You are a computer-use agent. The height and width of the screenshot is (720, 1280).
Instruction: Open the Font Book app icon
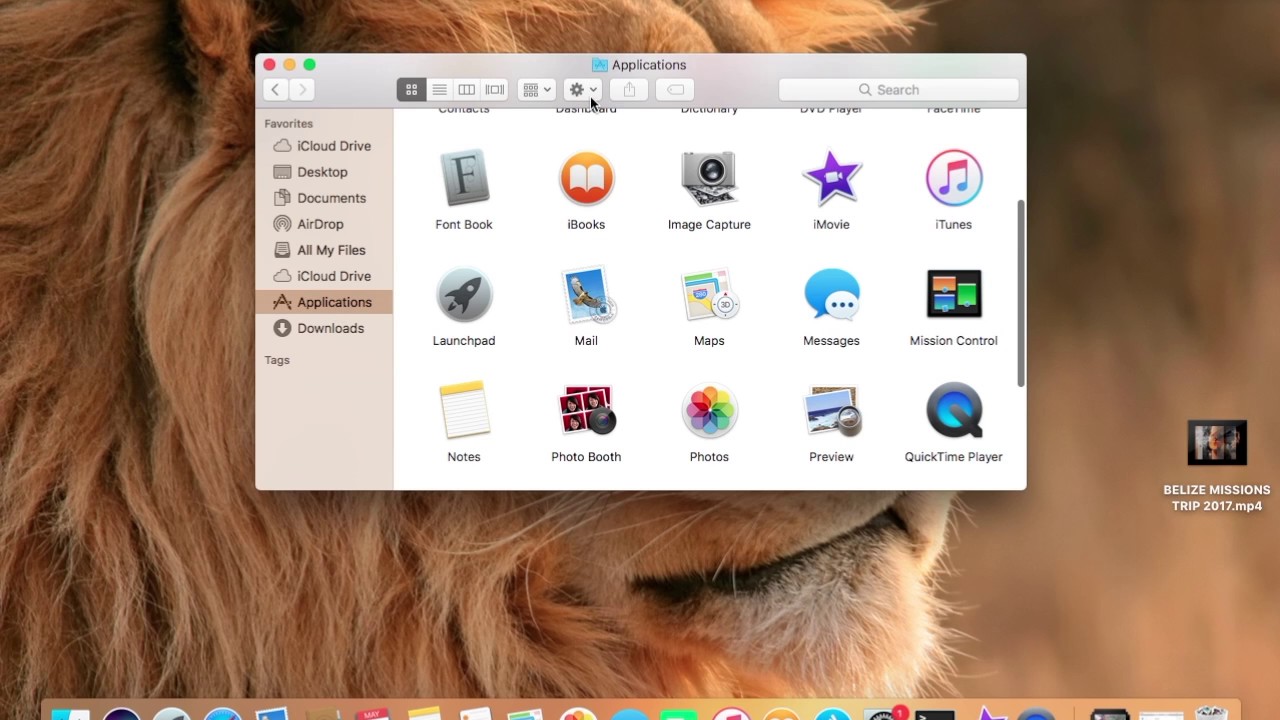coord(464,178)
